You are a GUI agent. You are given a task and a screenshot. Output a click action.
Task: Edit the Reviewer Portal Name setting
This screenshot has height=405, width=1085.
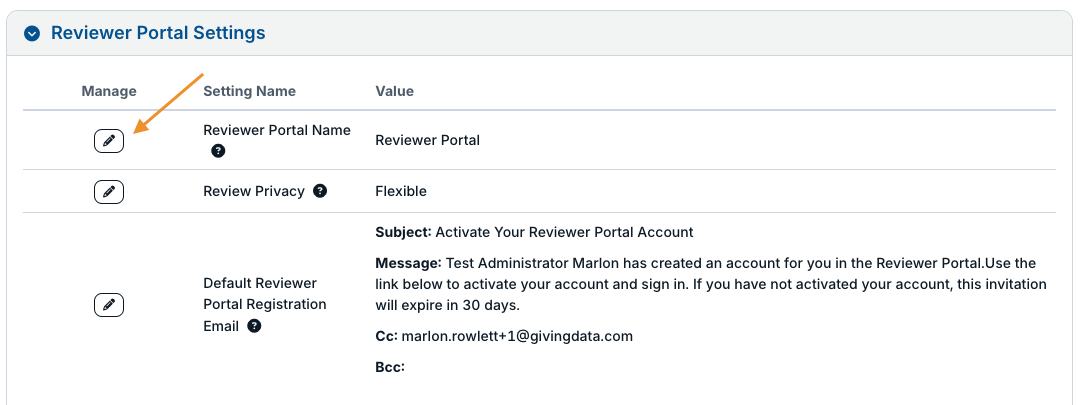(109, 141)
